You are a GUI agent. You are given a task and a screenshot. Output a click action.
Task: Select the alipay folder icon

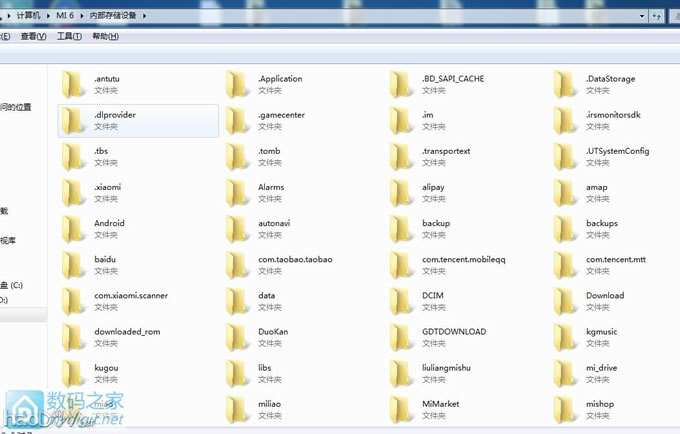404,193
